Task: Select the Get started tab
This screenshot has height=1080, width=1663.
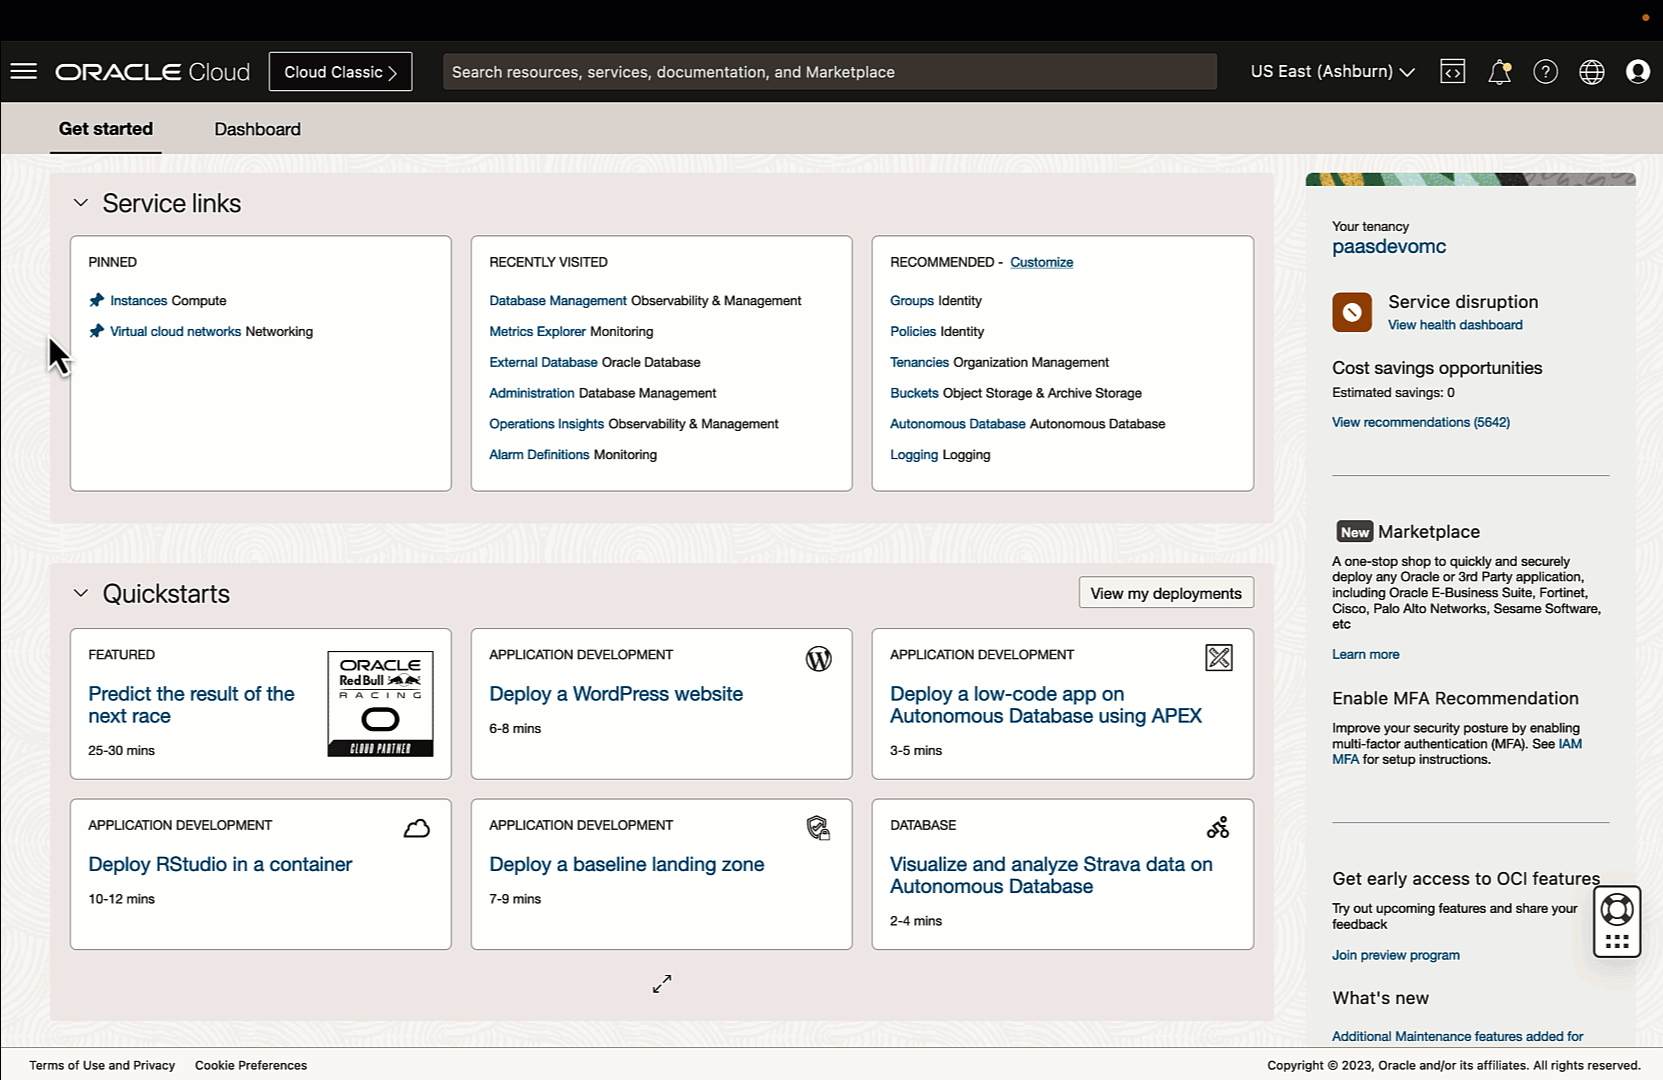Action: click(106, 129)
